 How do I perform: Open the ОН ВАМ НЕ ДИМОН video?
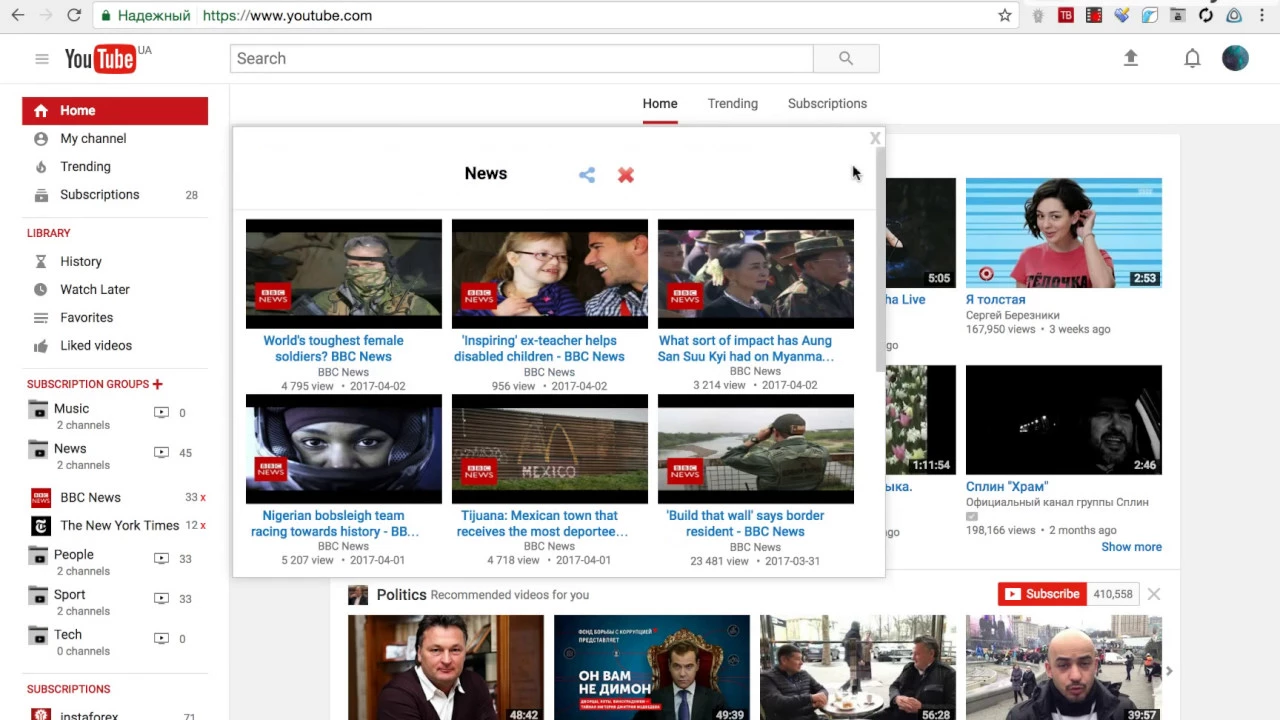652,667
